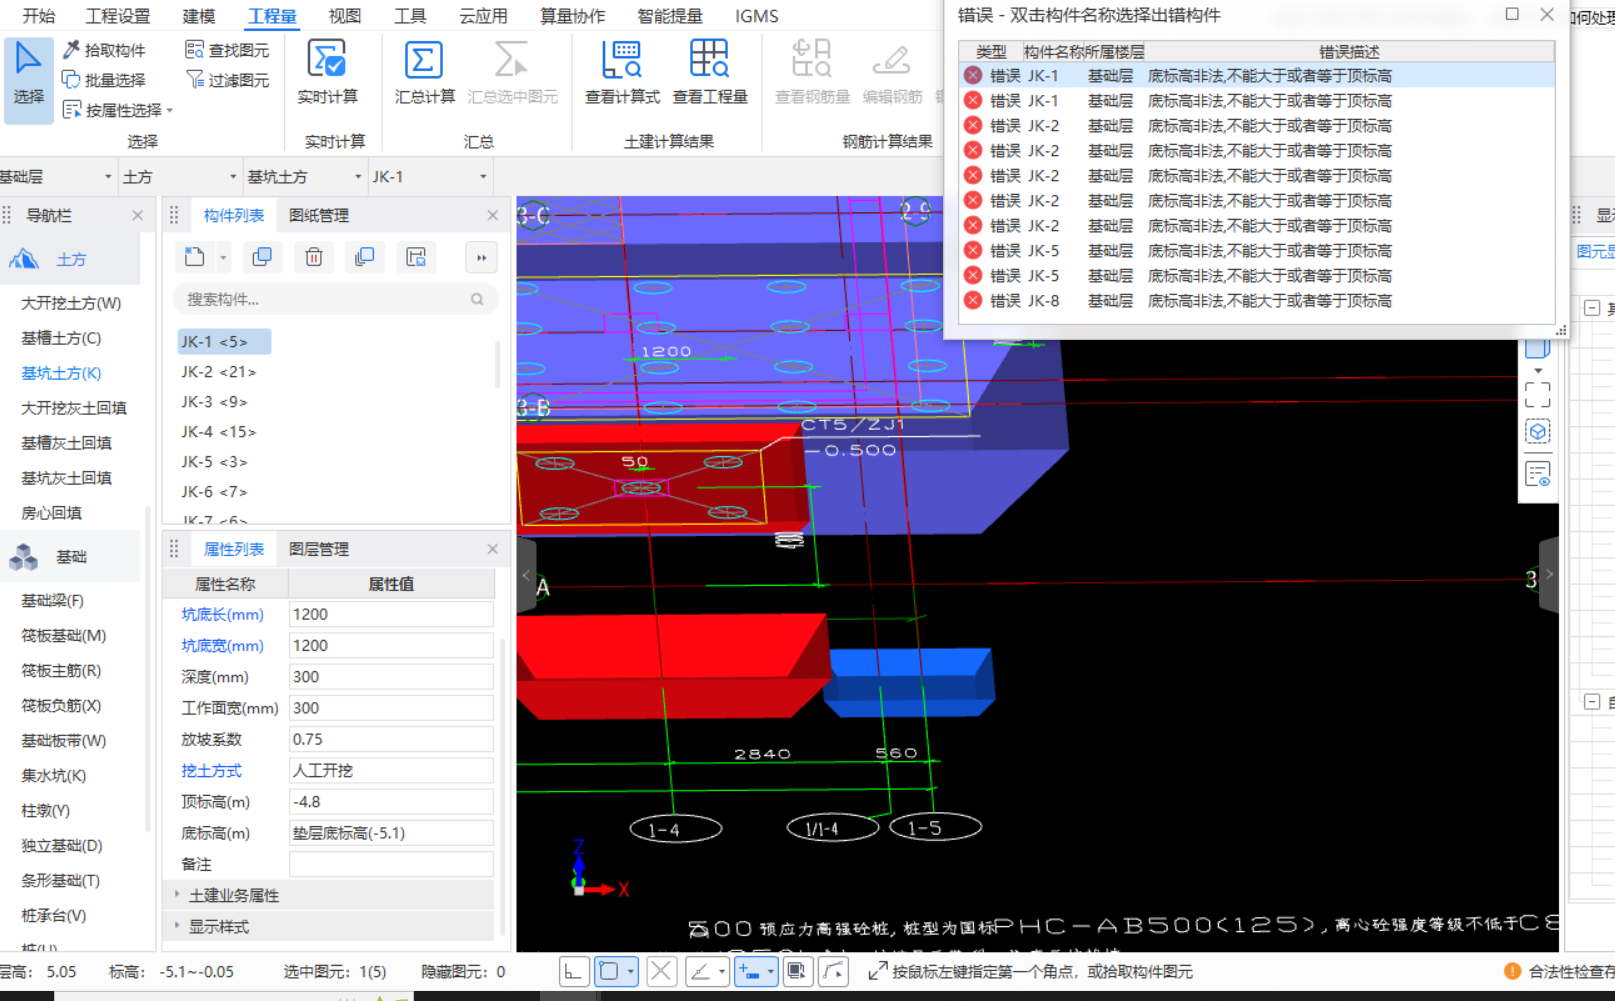Click the orthogonal mode icon in the status bar
The image size is (1615, 1001).
(x=573, y=971)
